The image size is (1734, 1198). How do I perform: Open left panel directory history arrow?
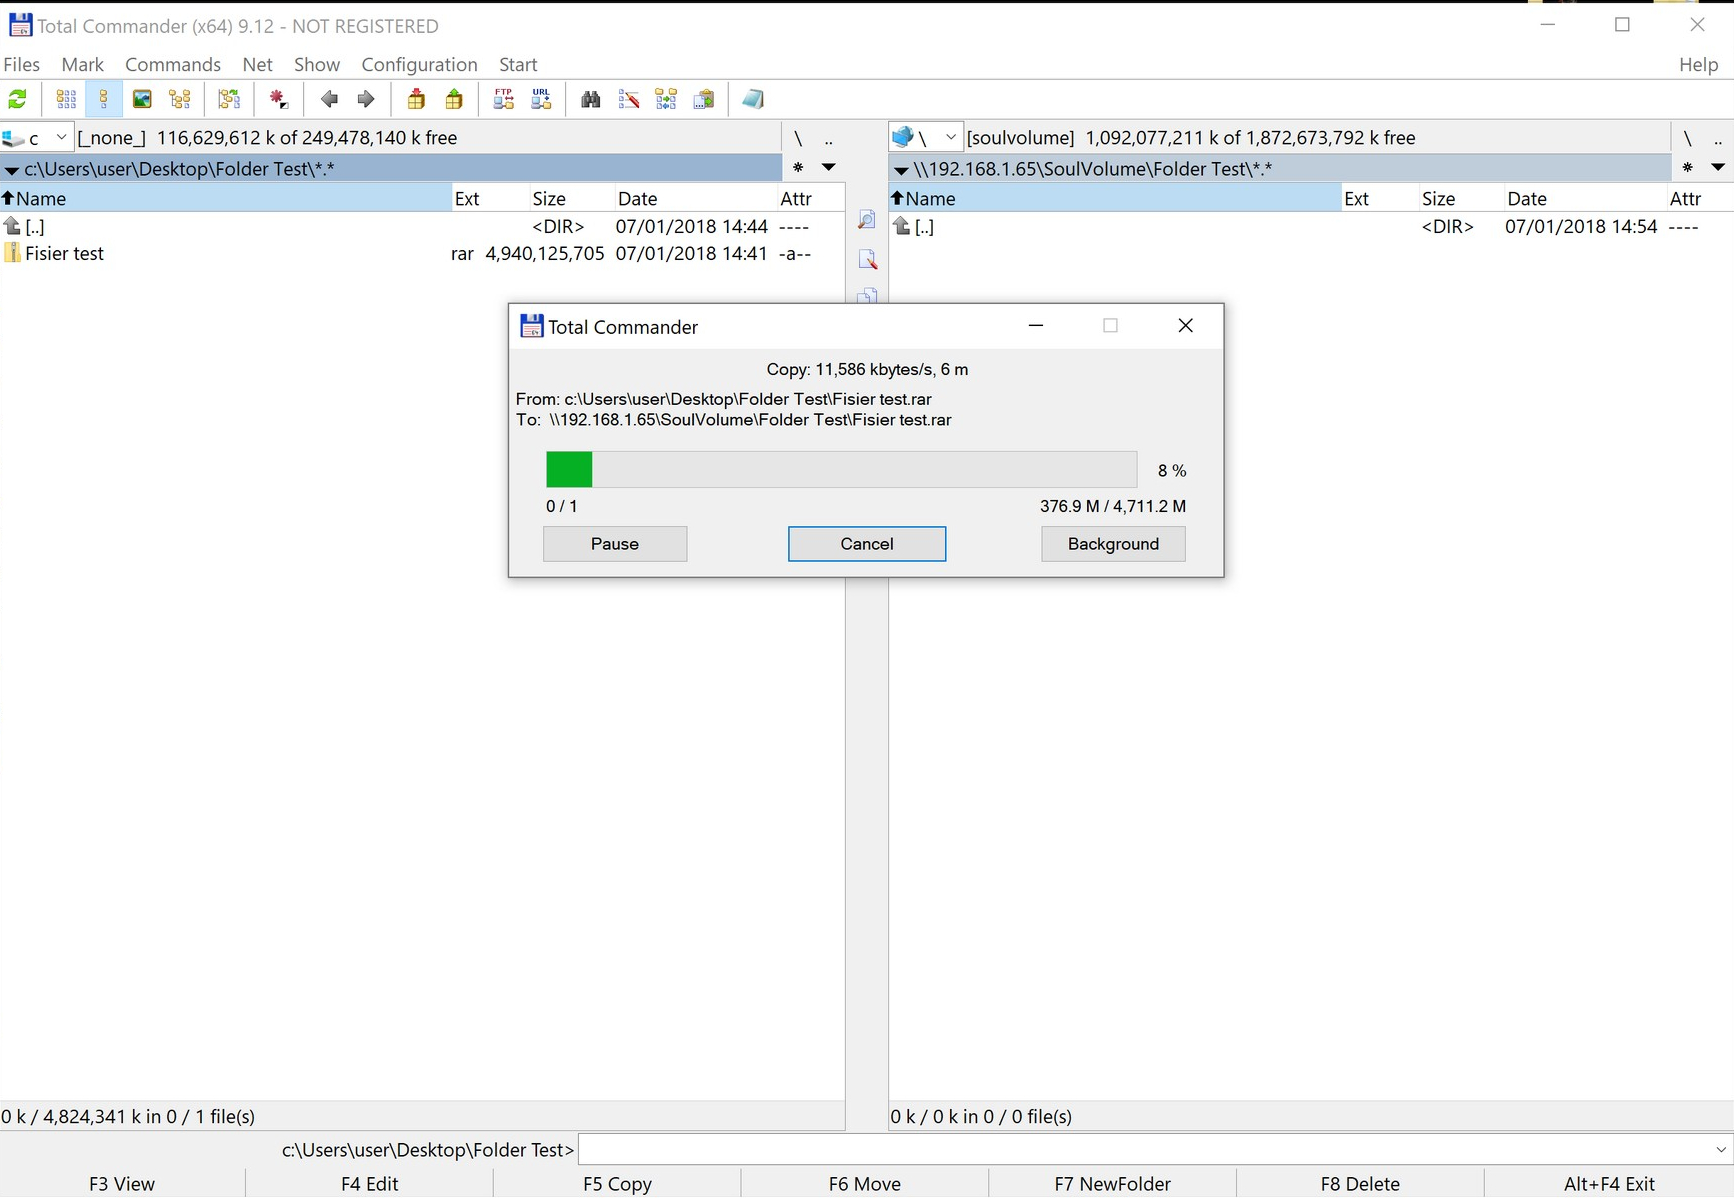tap(829, 168)
